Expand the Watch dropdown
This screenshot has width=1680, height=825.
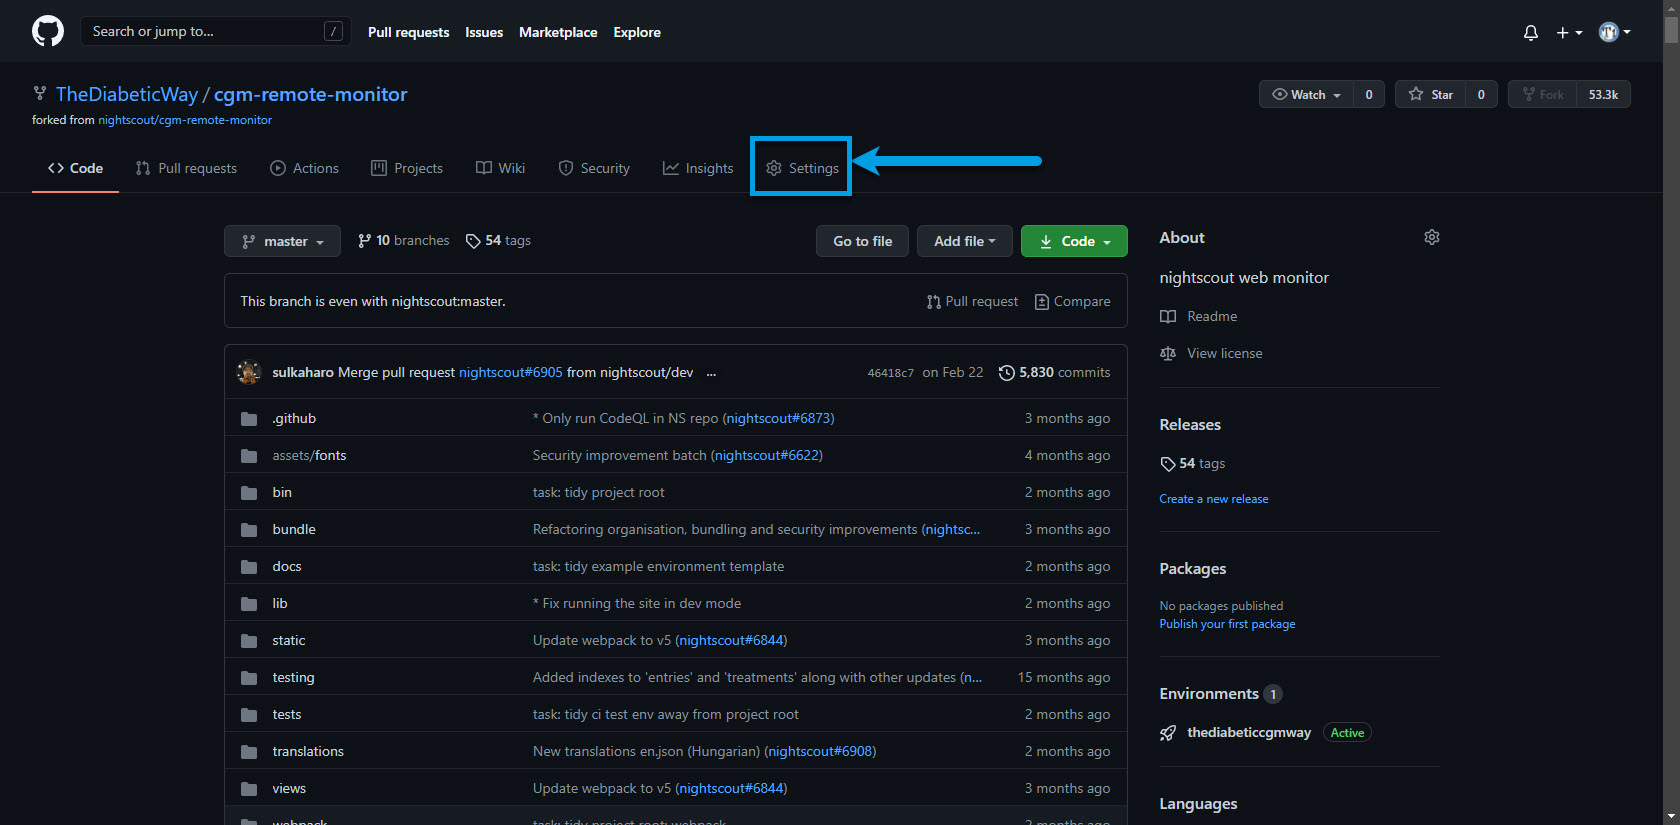1306,95
